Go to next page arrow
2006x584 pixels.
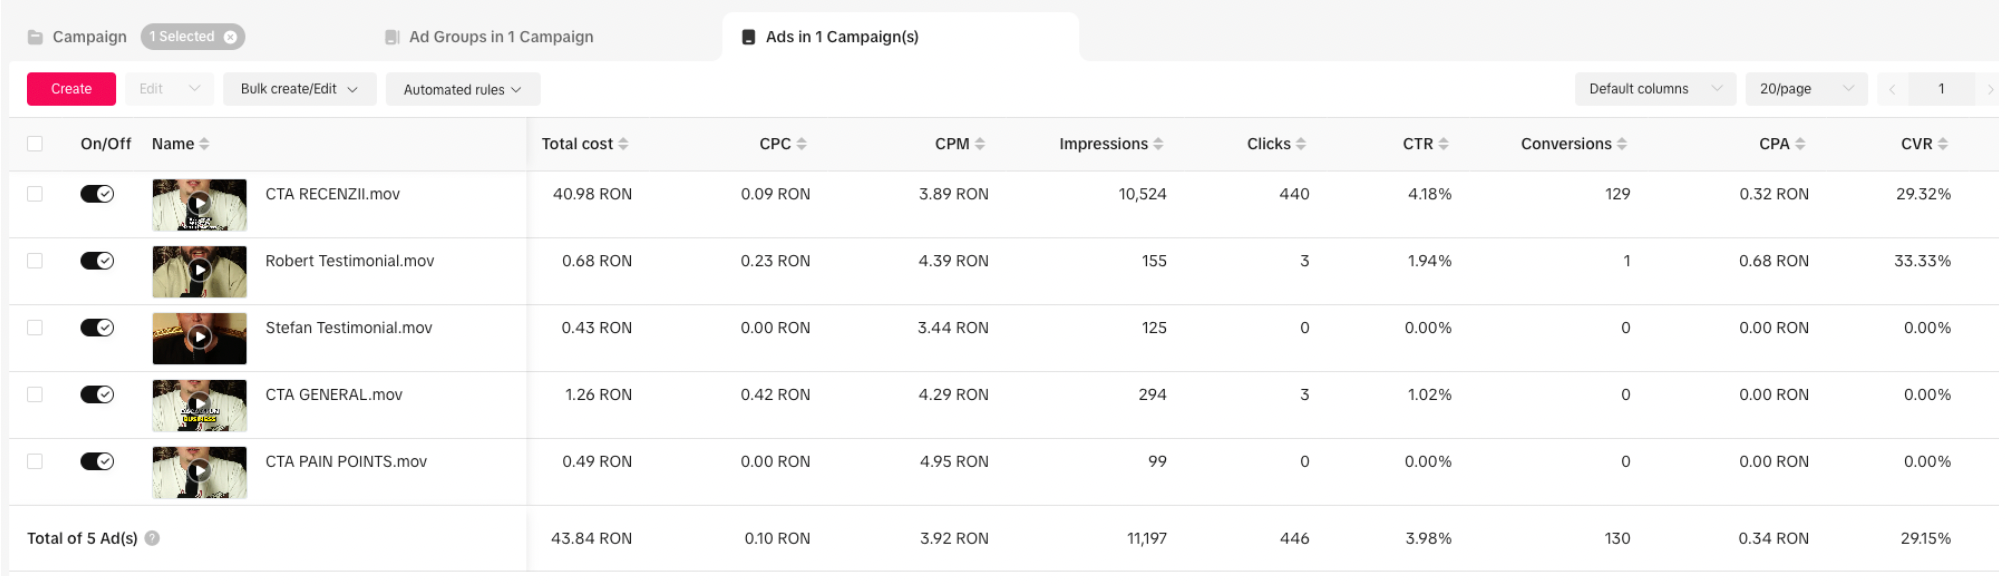click(x=1990, y=89)
